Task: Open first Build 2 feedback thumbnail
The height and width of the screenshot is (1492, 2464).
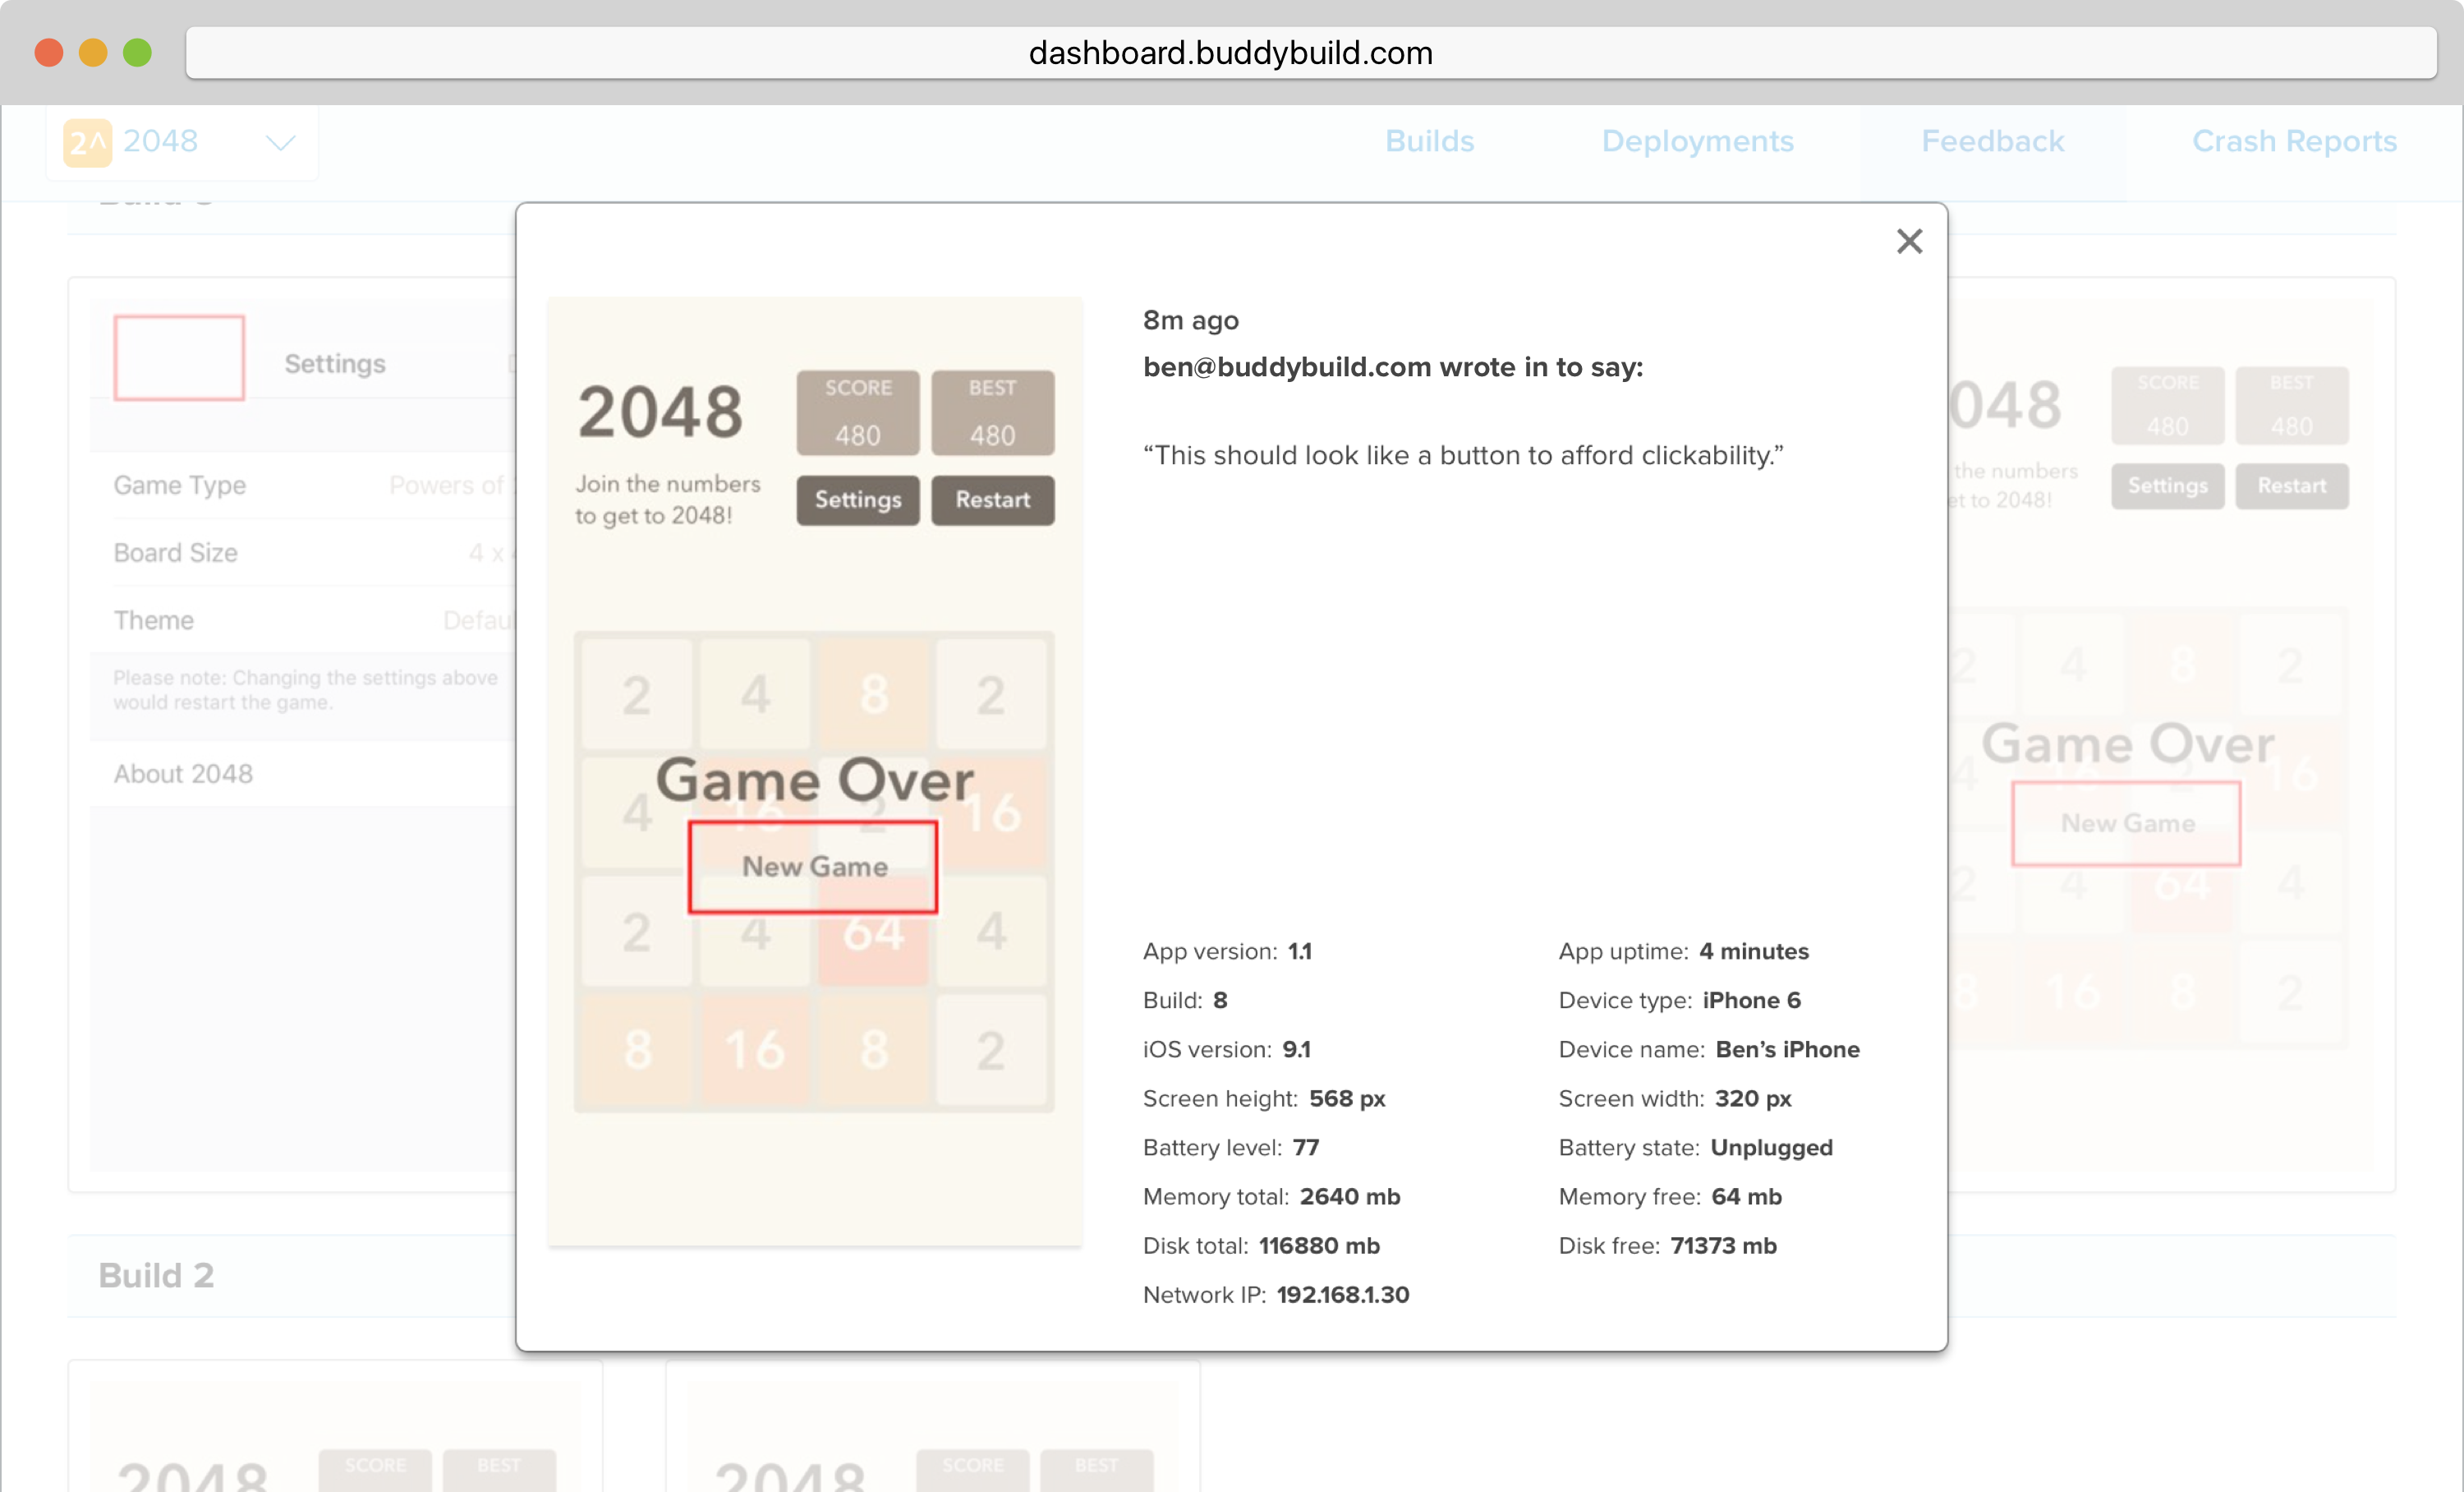Action: (335, 1426)
